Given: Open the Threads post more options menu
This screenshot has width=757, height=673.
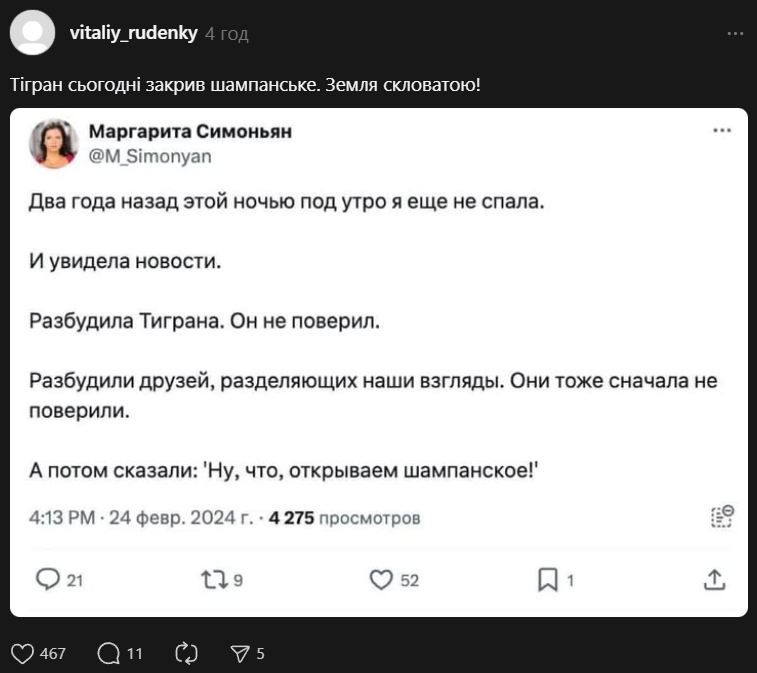Looking at the screenshot, I should (x=735, y=33).
